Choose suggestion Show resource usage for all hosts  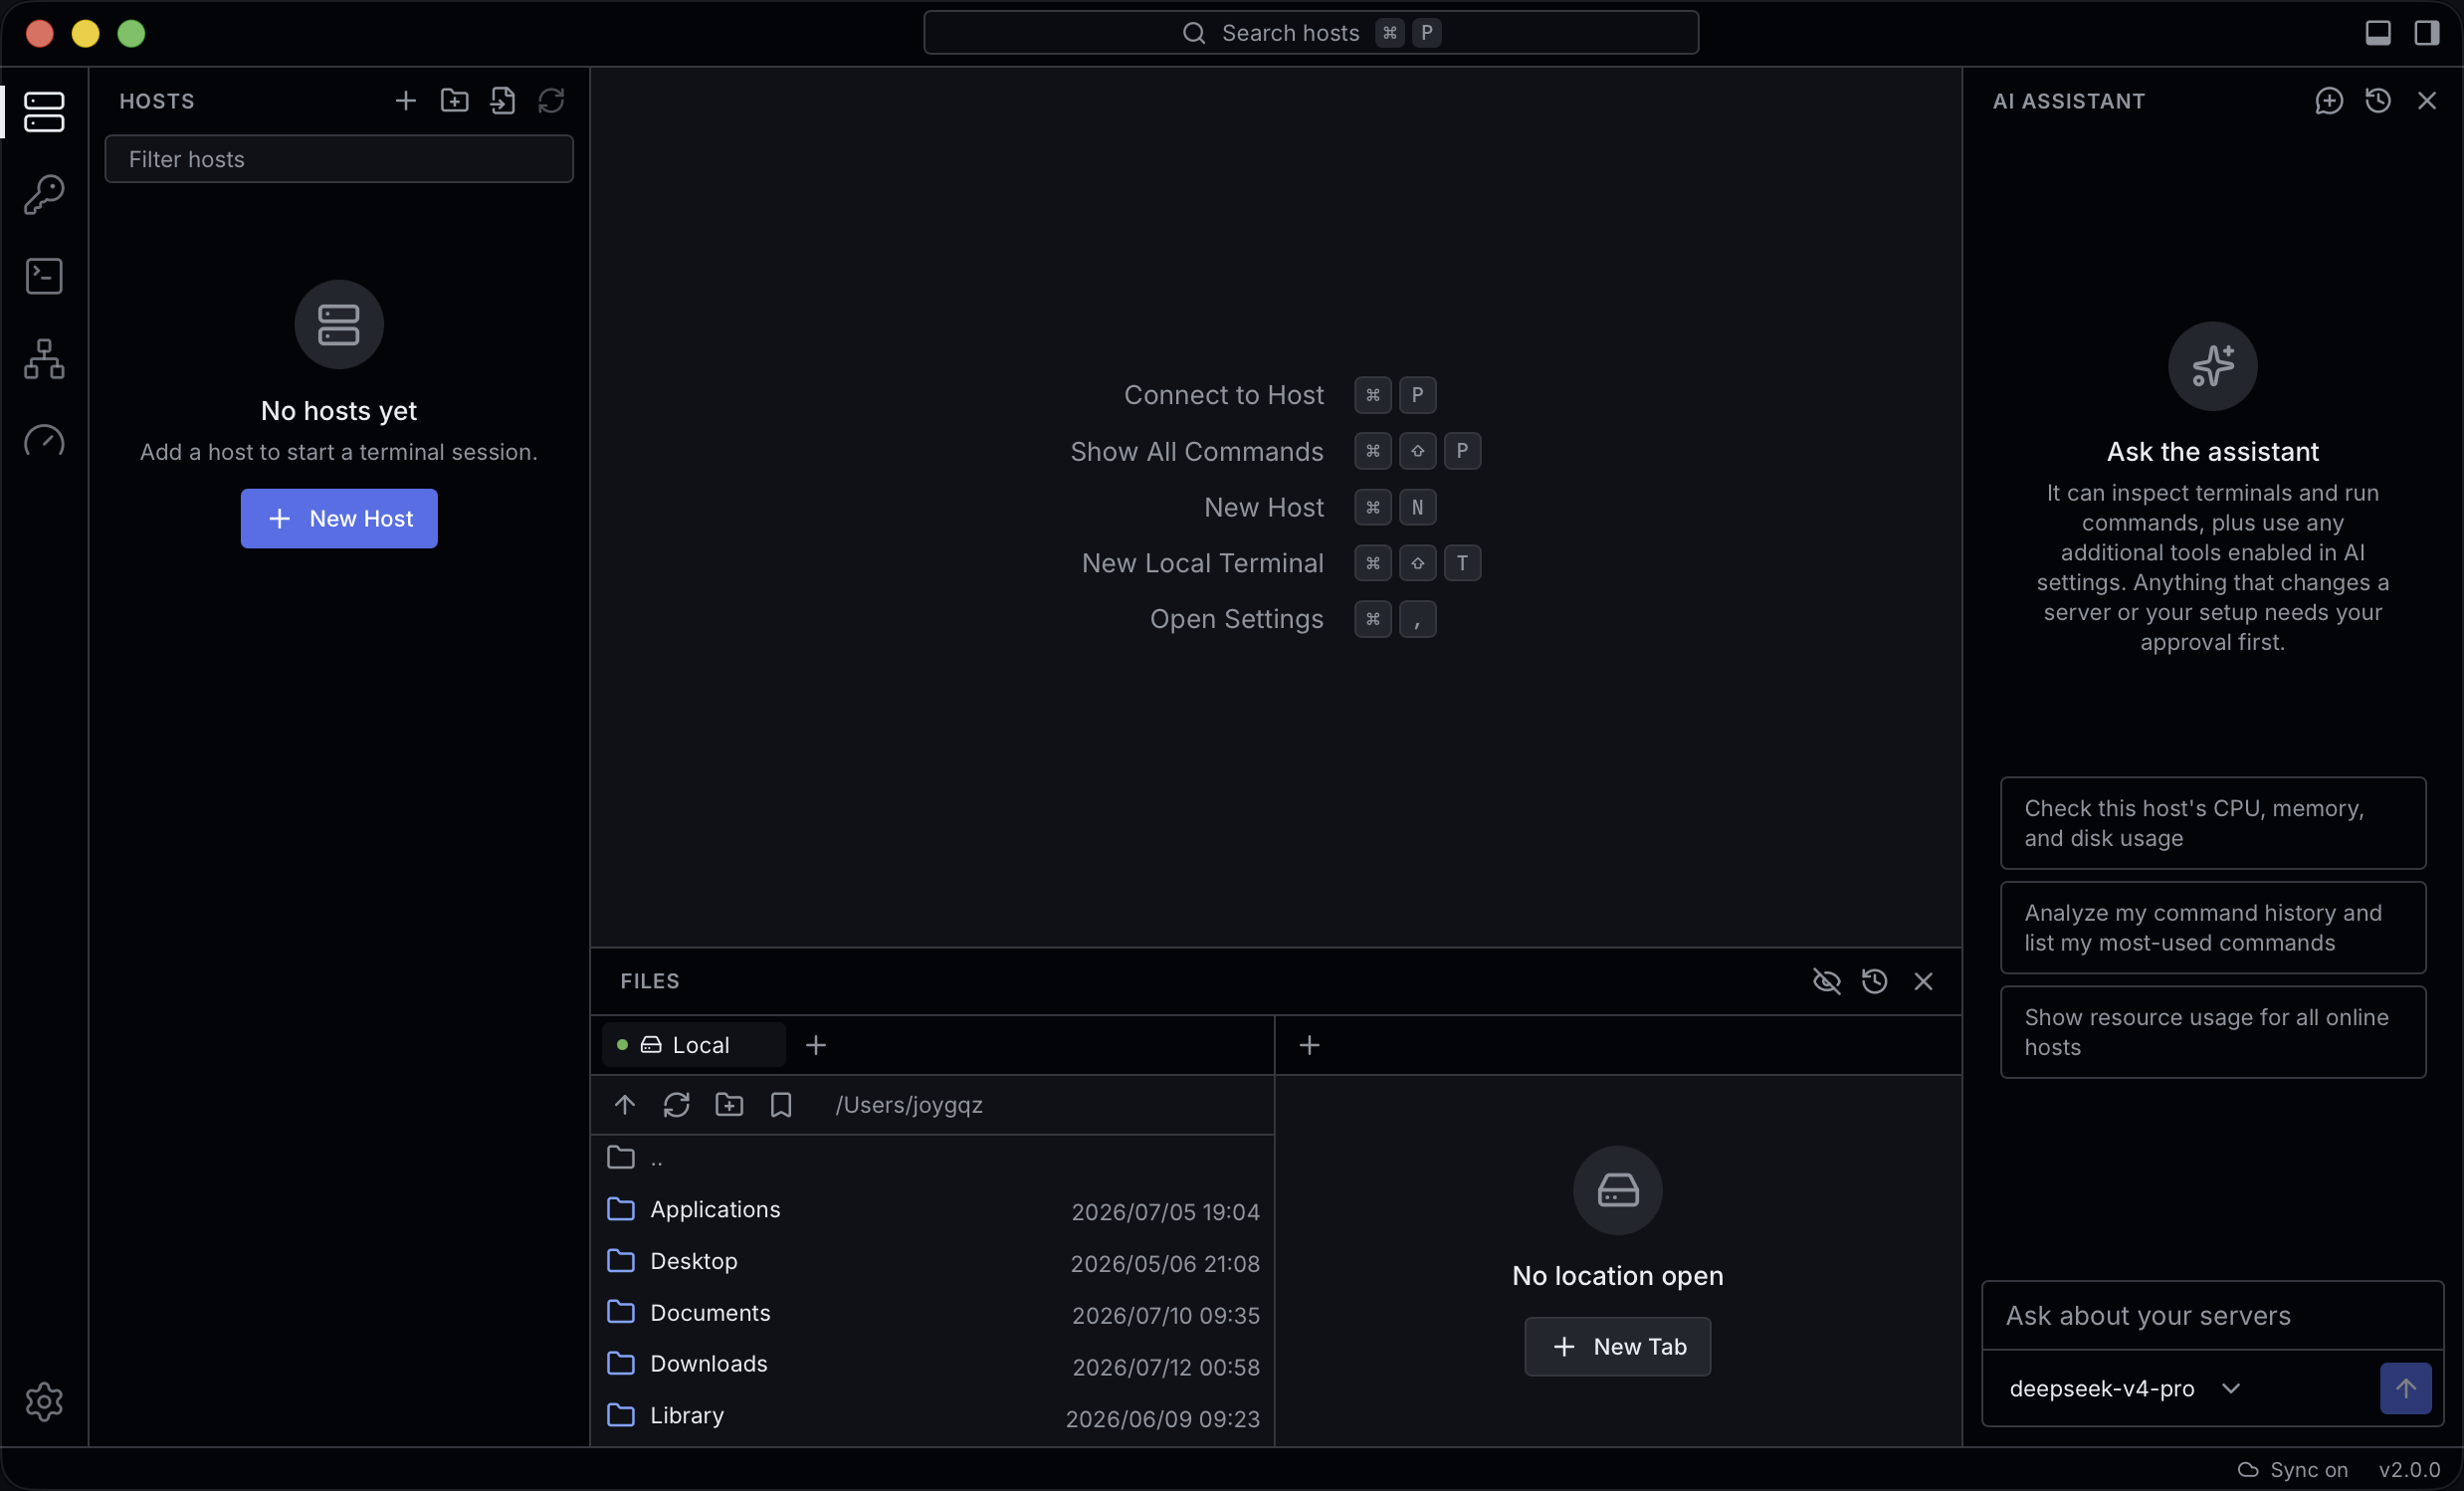(2213, 1032)
